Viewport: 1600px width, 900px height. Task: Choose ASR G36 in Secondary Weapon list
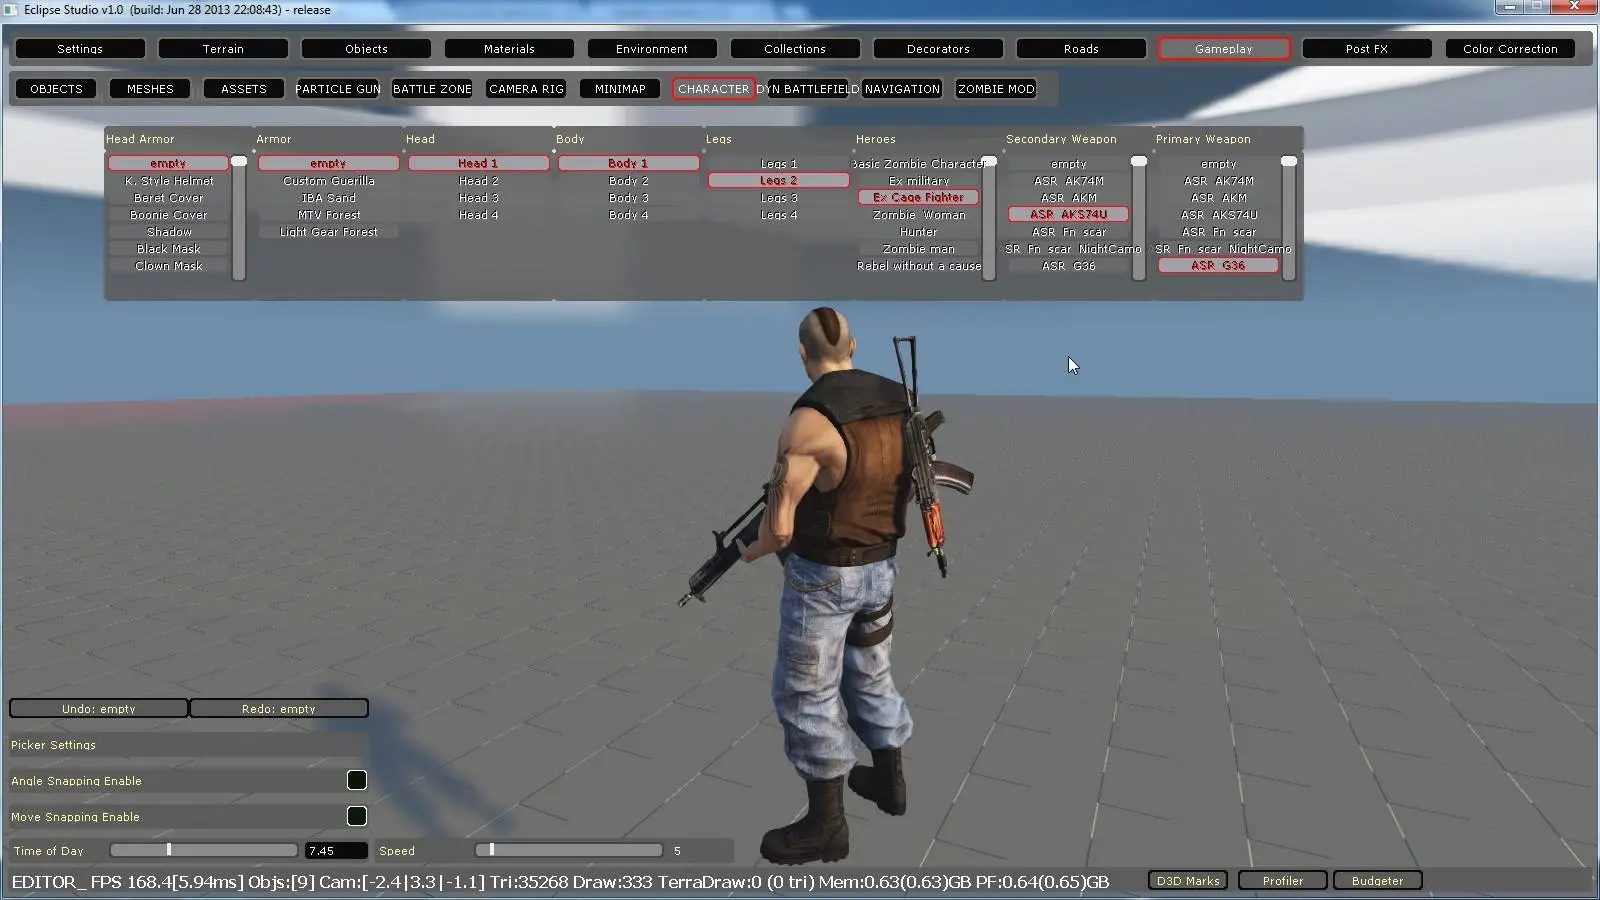(1069, 266)
